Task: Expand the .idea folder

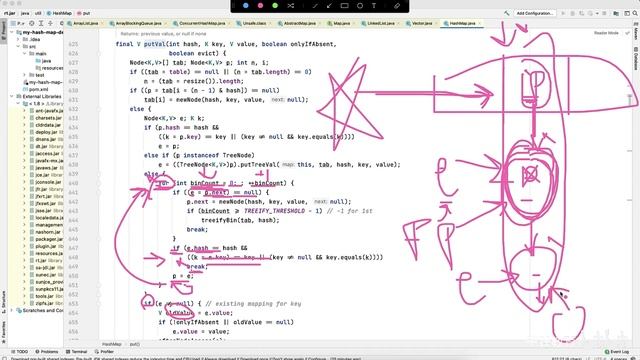Action: pos(18,39)
